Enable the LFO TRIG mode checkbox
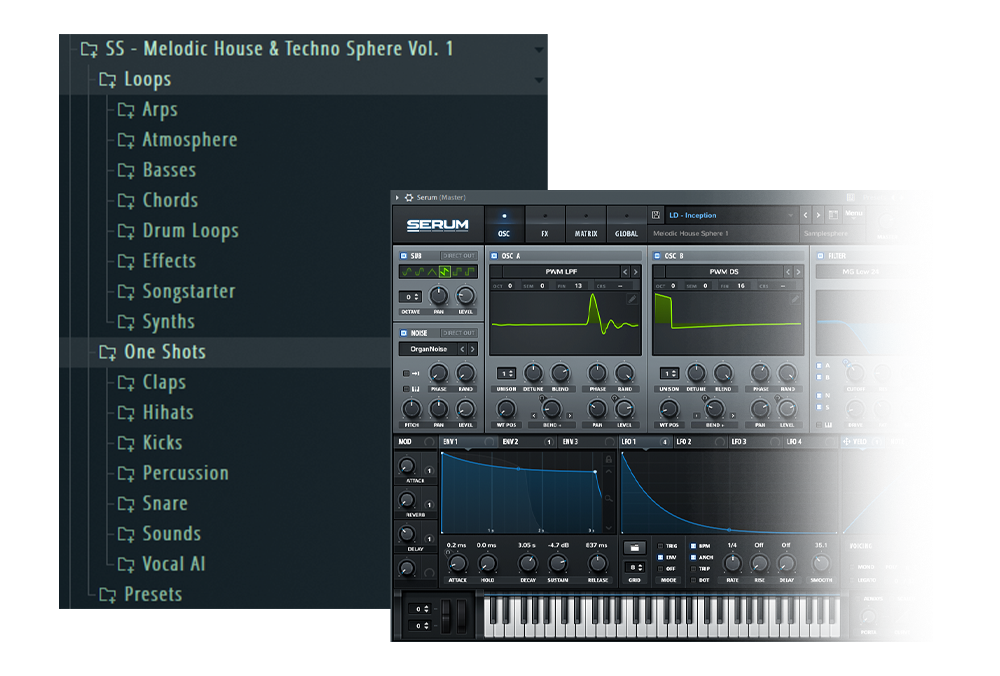The width and height of the screenshot is (1000, 676). 661,547
